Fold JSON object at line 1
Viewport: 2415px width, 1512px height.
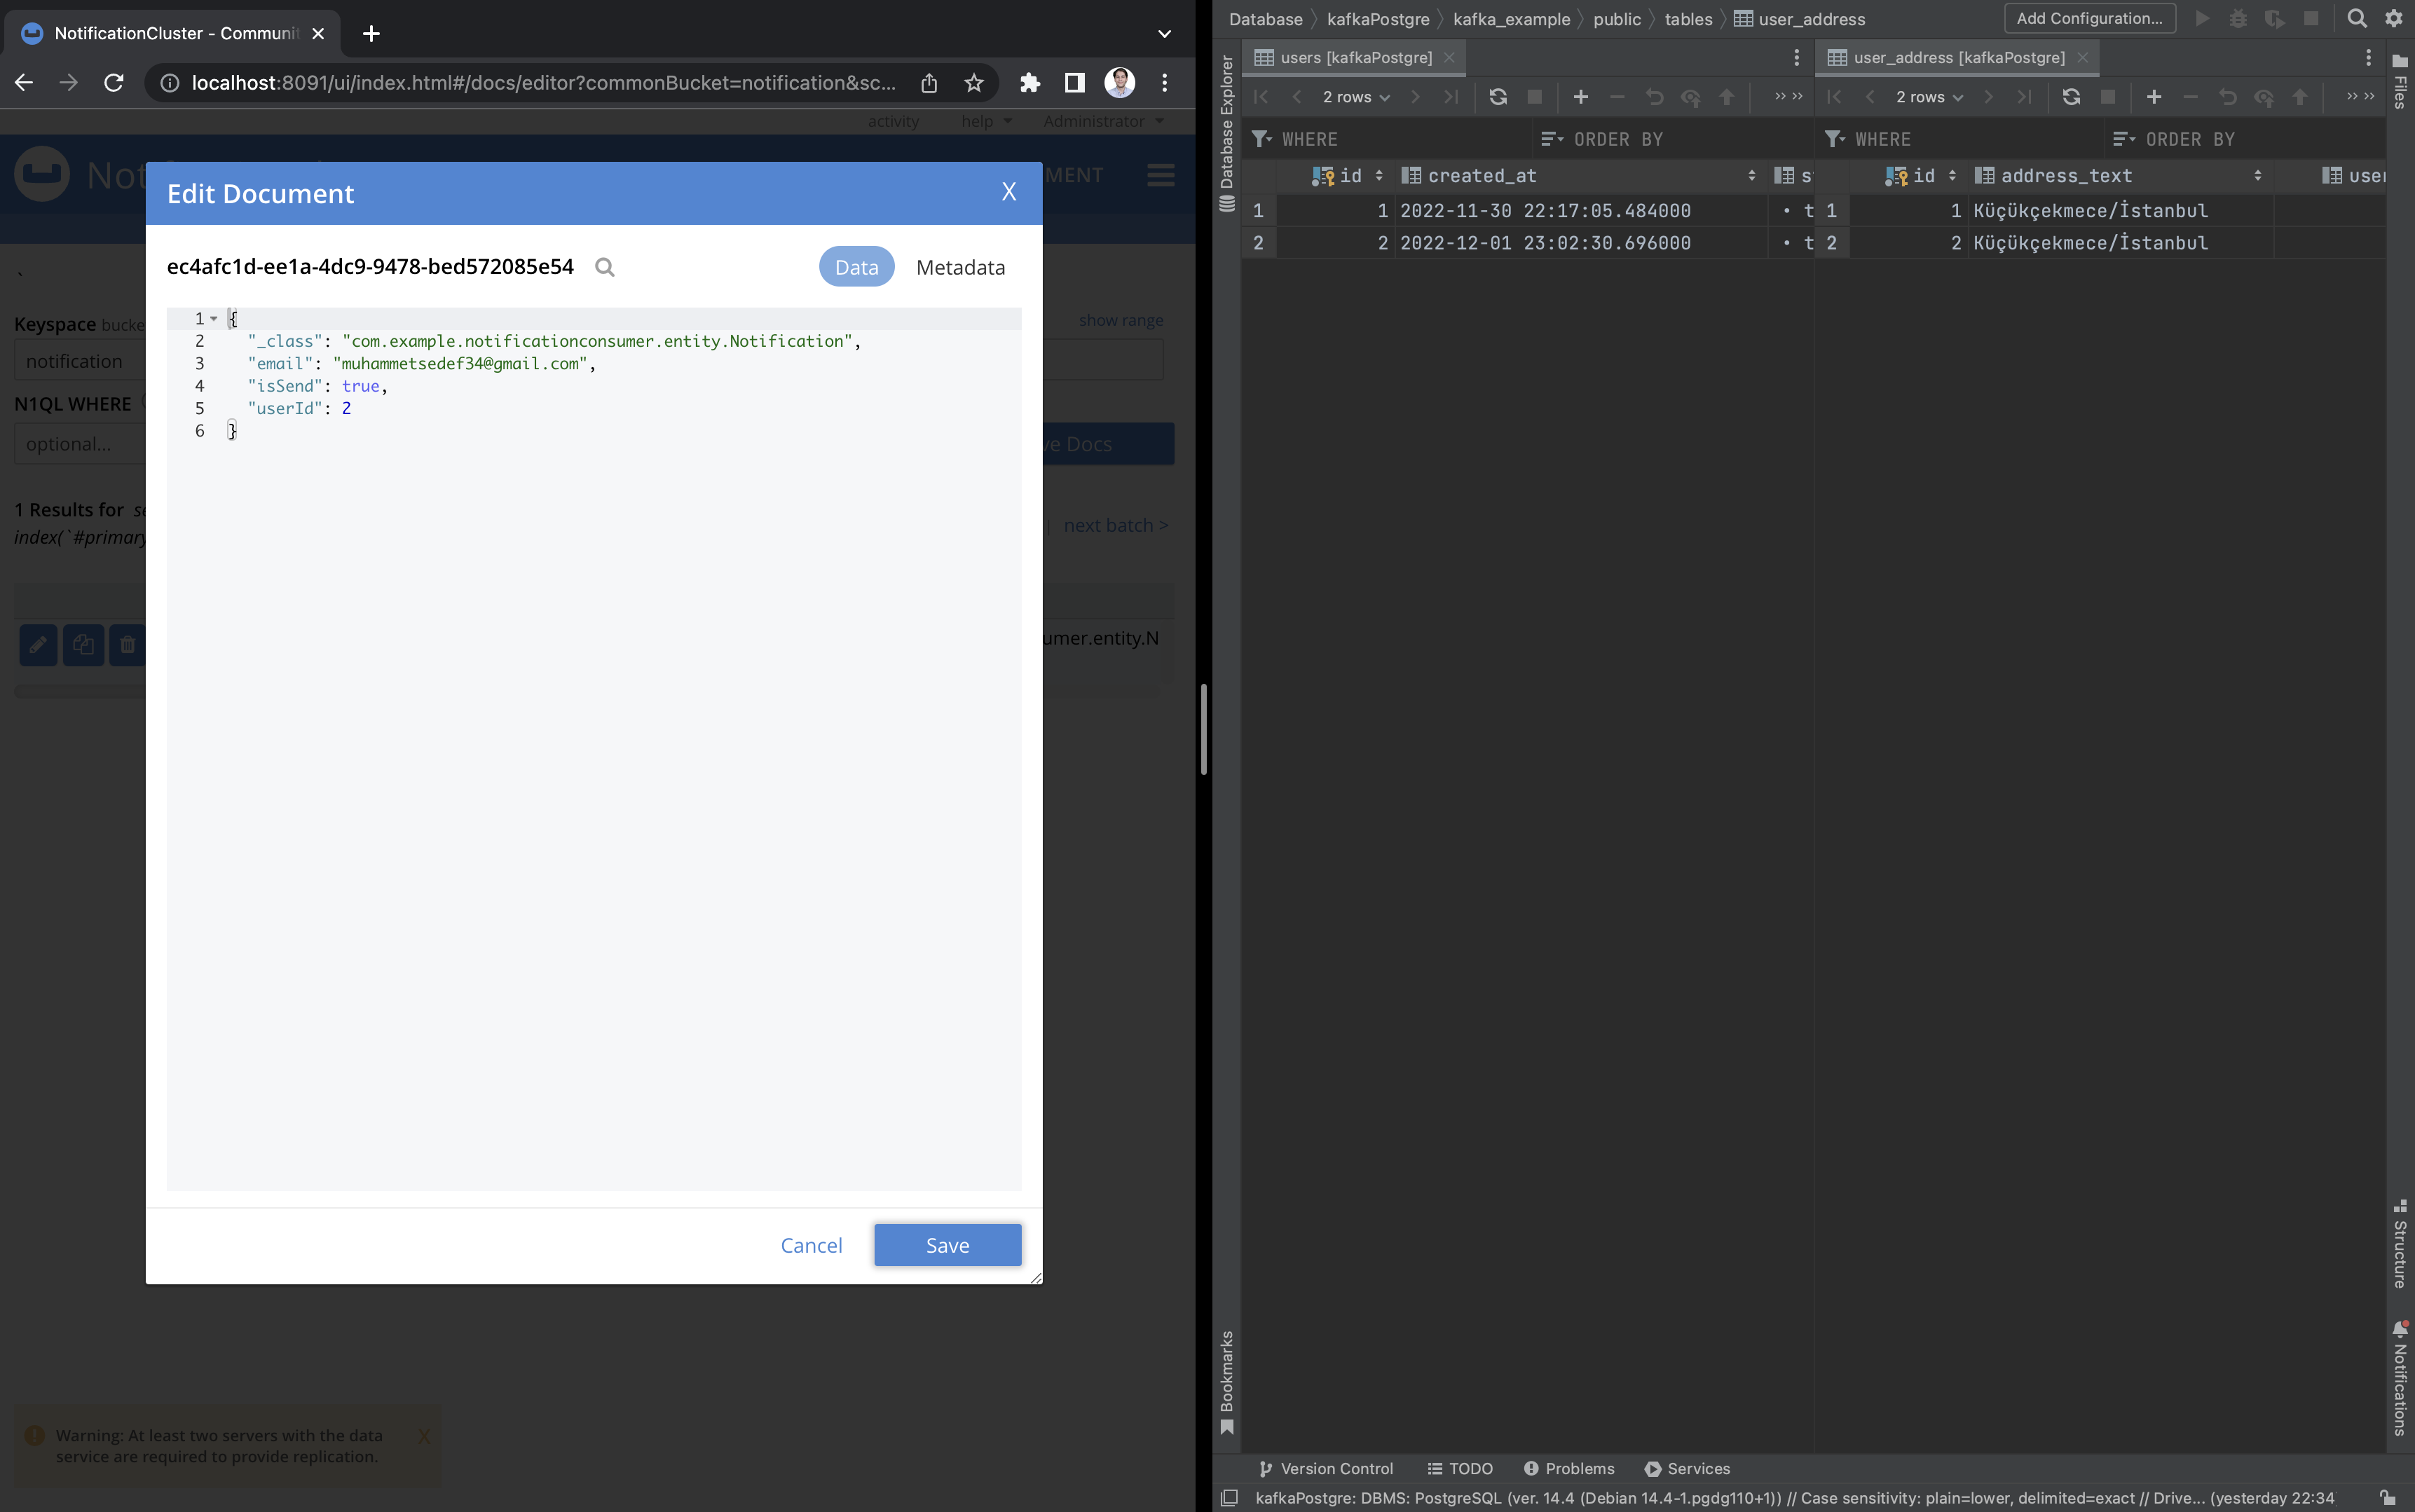tap(214, 319)
